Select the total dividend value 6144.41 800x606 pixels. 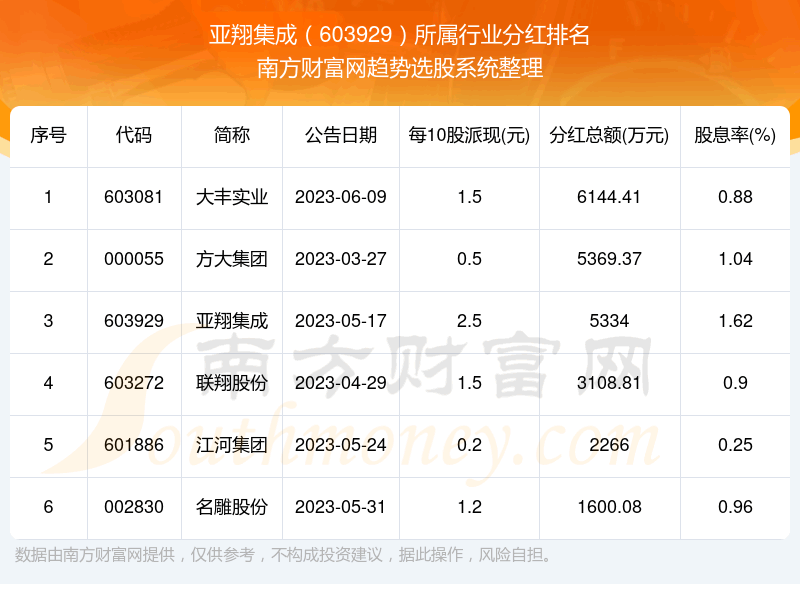pyautogui.click(x=609, y=197)
